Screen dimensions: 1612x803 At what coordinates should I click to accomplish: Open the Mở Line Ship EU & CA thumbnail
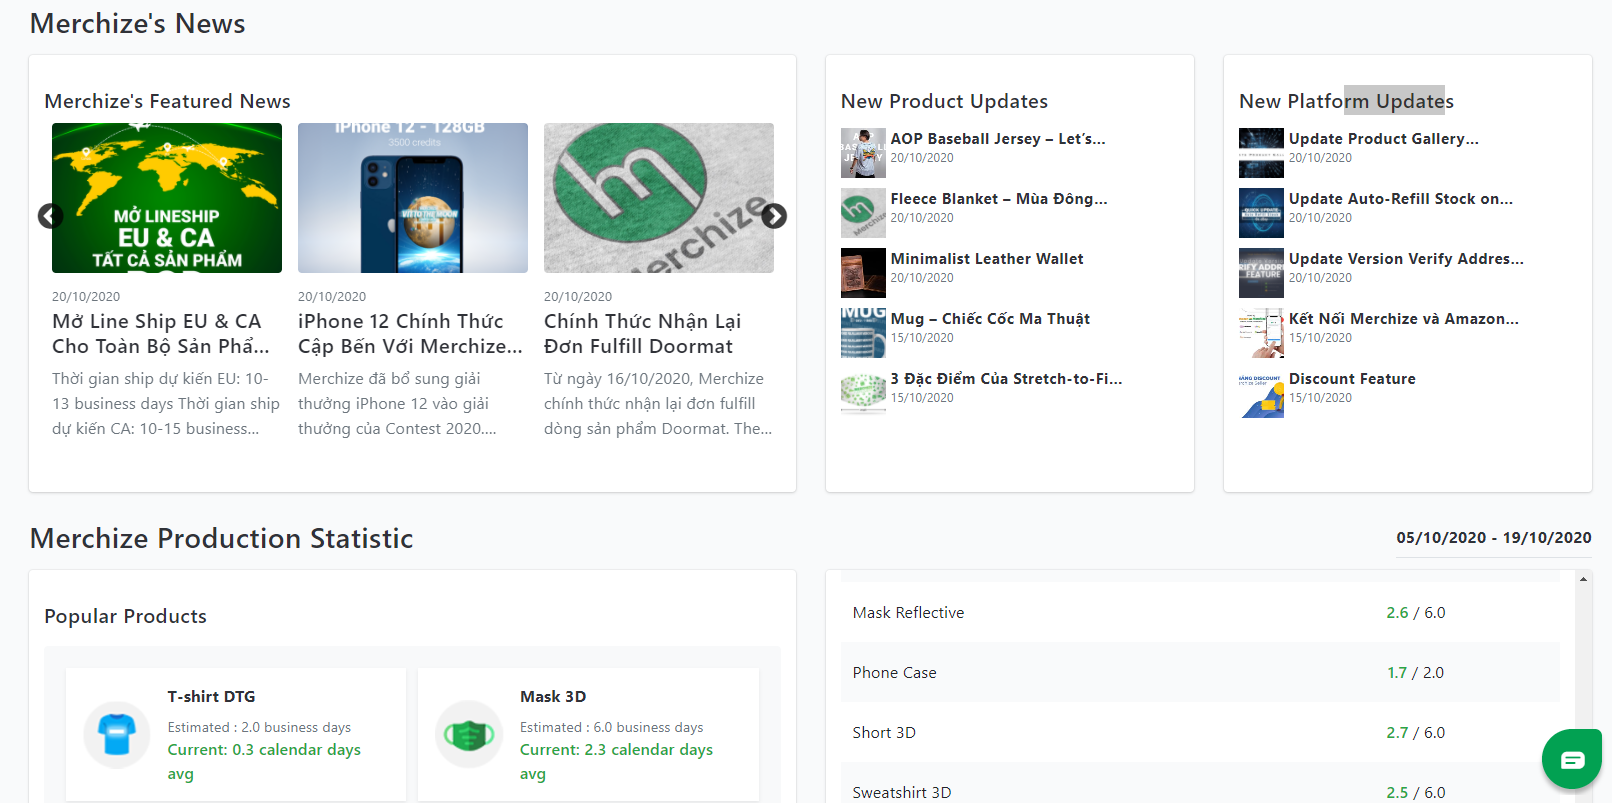[167, 198]
